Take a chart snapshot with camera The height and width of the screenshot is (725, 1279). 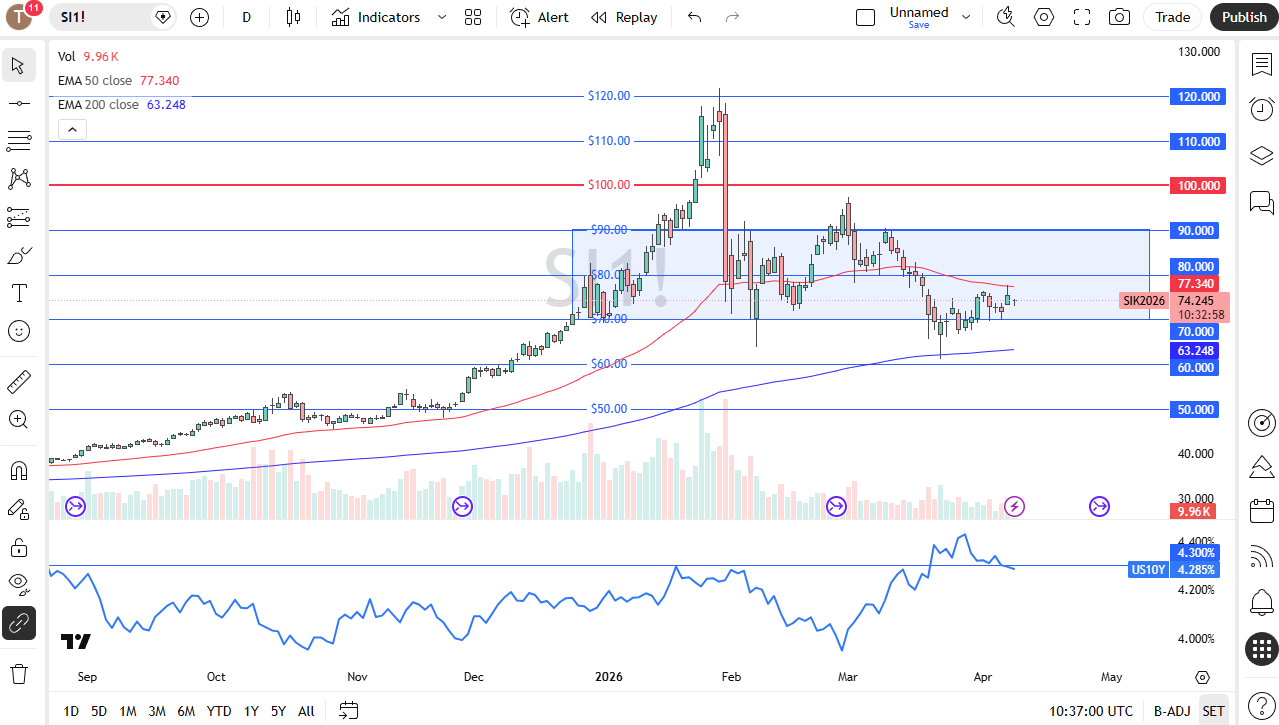tap(1120, 17)
